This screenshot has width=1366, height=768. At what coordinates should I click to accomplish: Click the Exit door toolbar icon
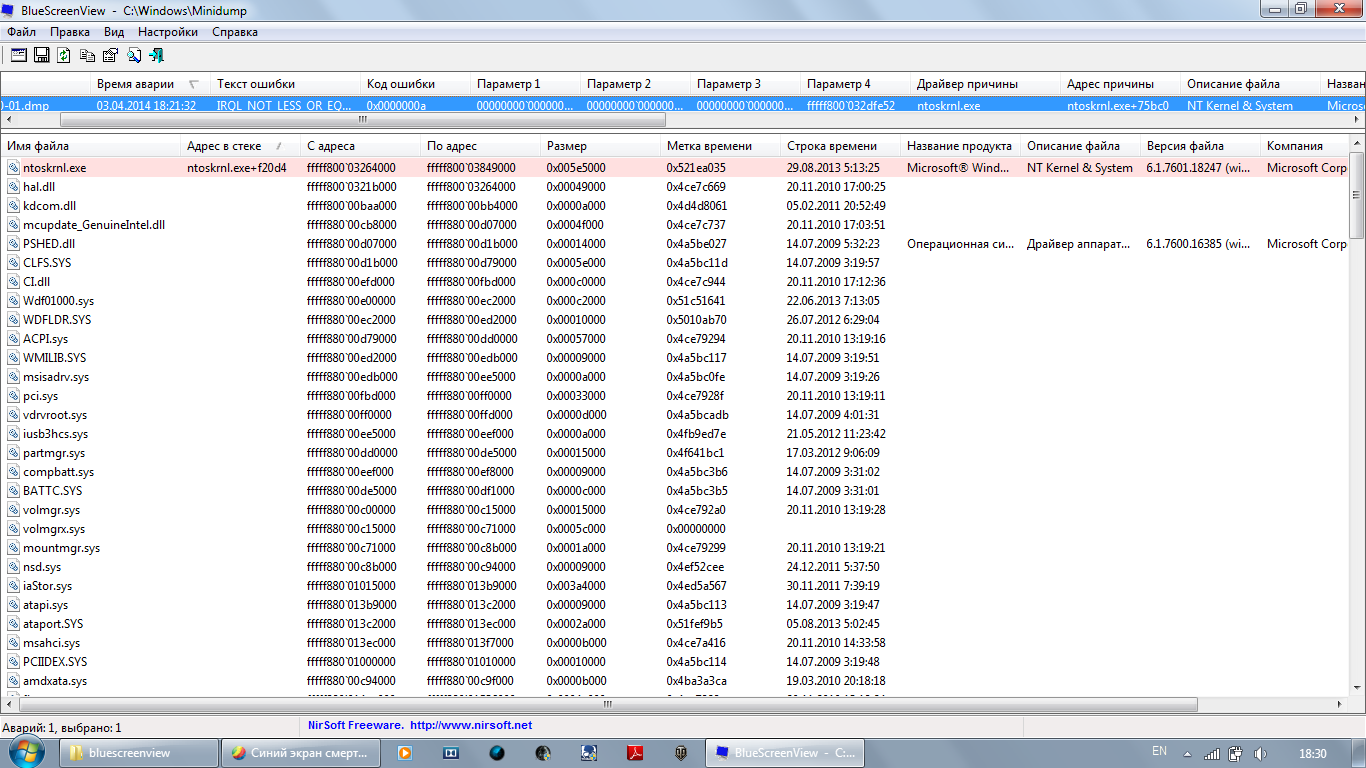click(156, 55)
